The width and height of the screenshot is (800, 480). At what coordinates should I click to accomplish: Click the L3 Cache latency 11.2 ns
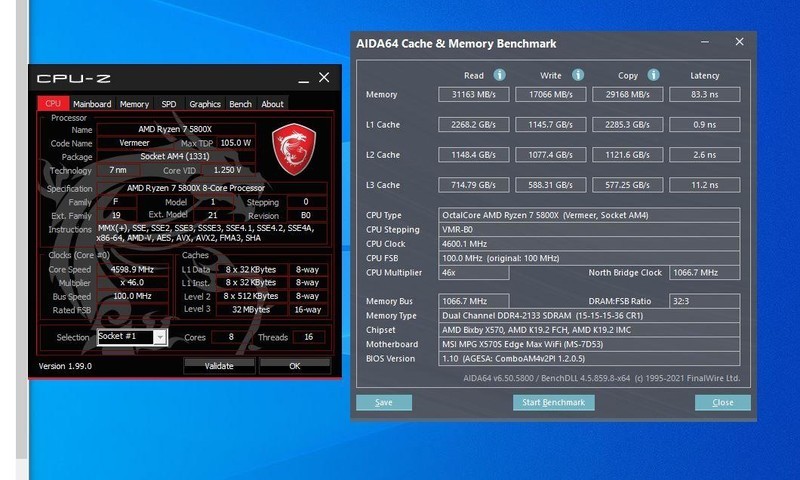(705, 185)
